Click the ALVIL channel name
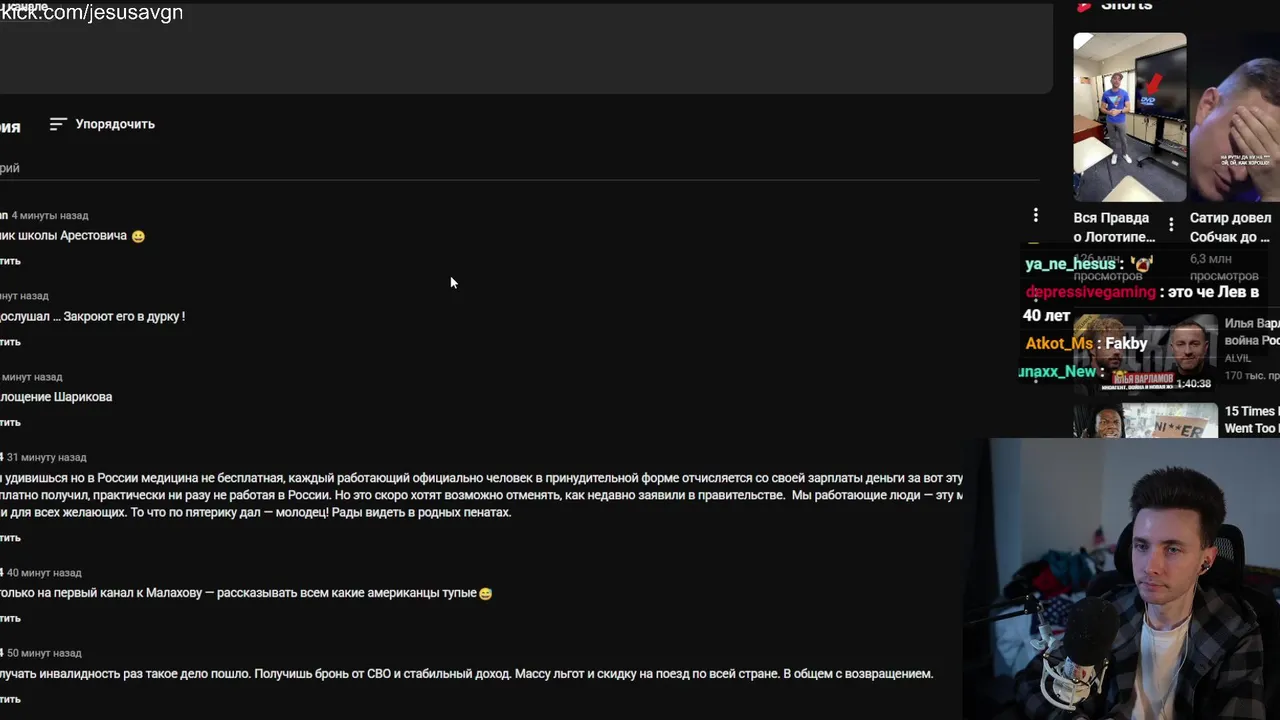This screenshot has width=1280, height=720. click(1238, 358)
